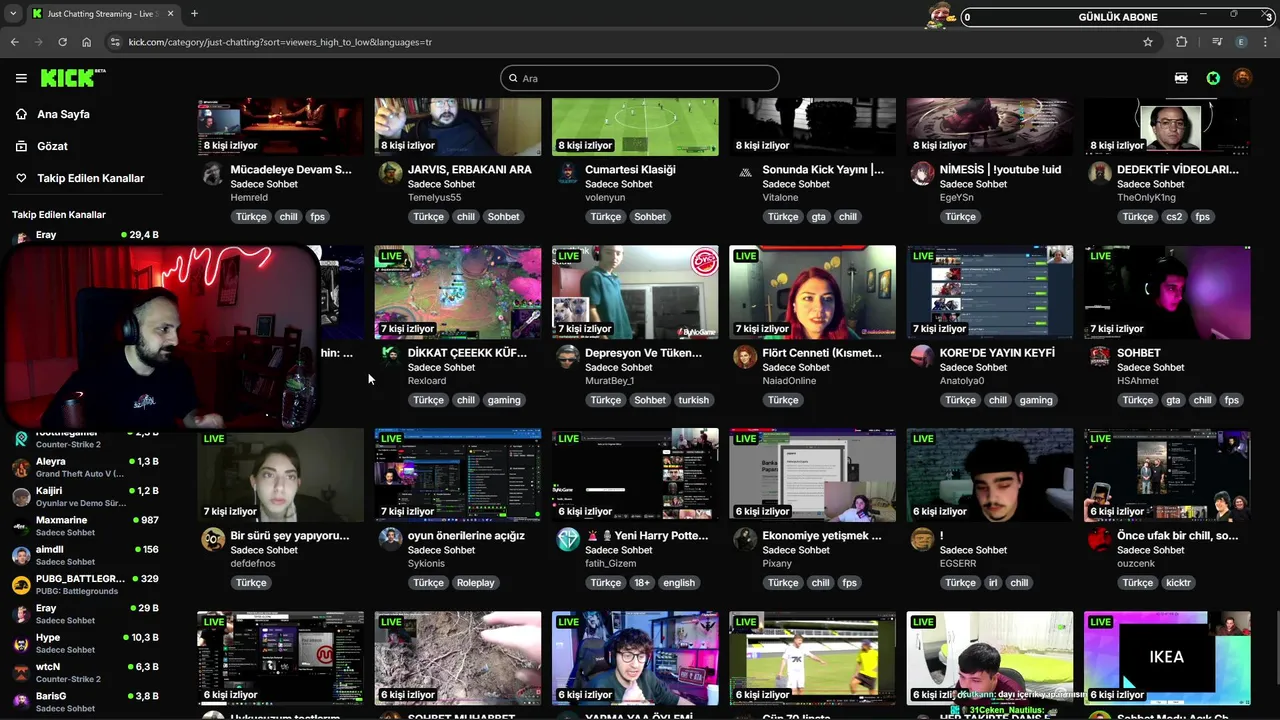Open Gözat browse page
The image size is (1280, 720).
coord(52,146)
